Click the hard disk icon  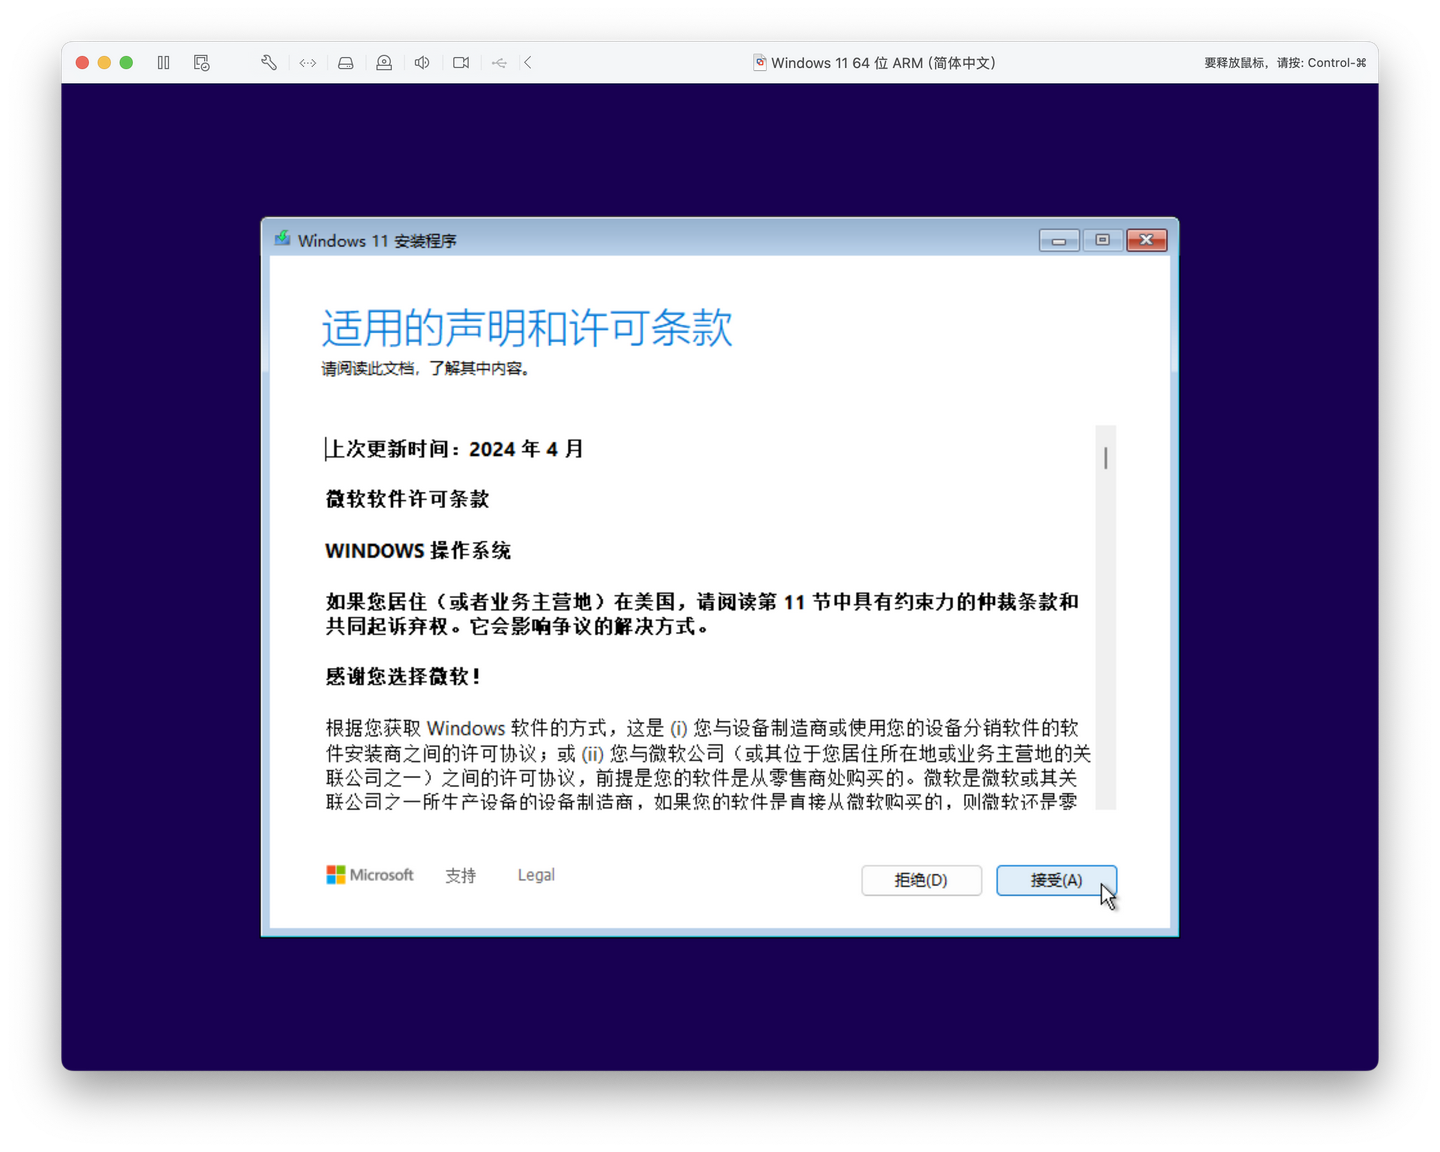pos(346,63)
